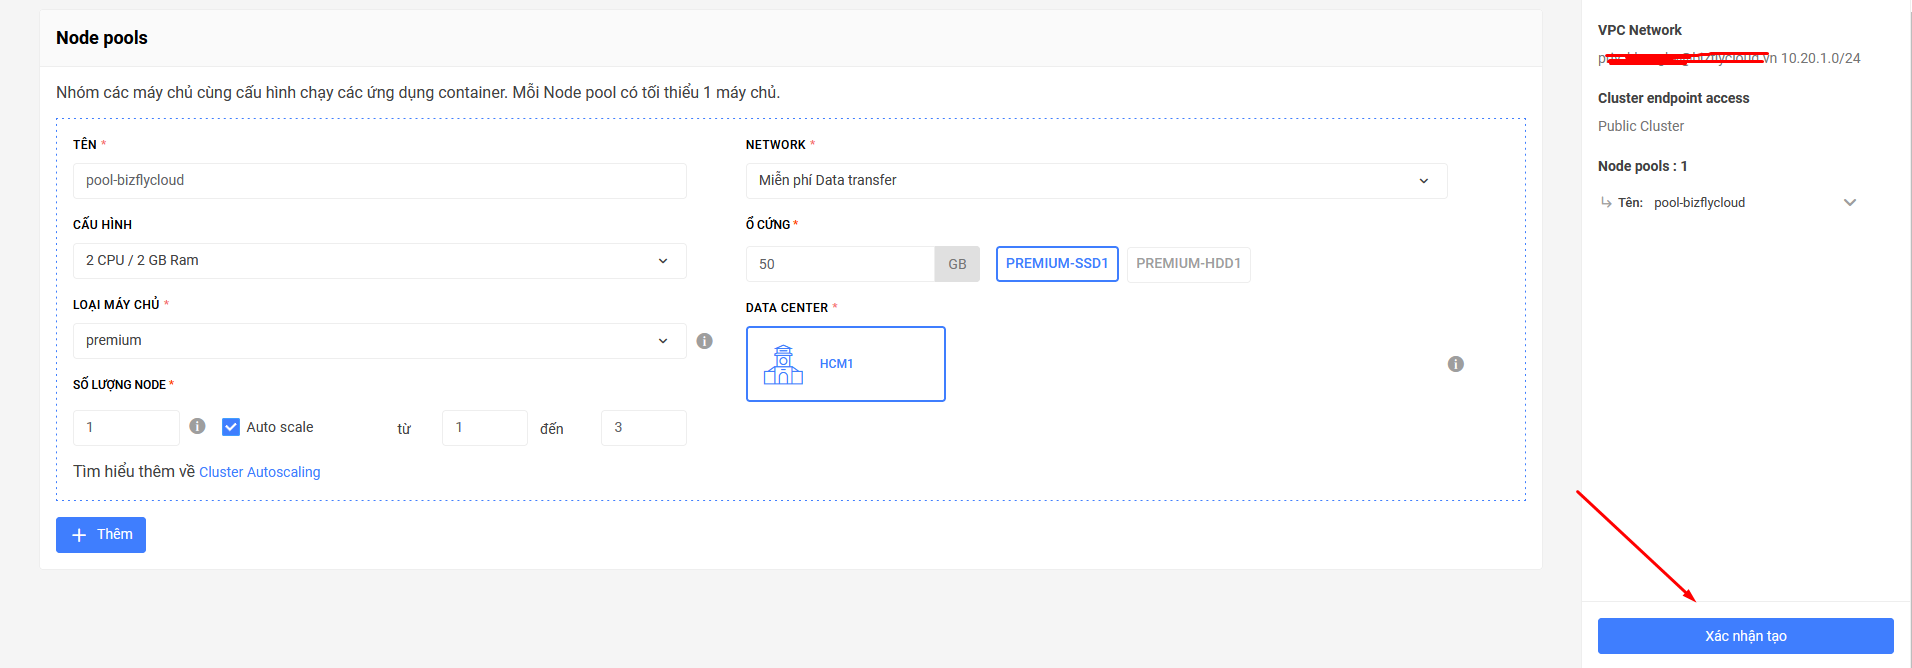Click the Ổ cứng size field showing 50

click(840, 264)
